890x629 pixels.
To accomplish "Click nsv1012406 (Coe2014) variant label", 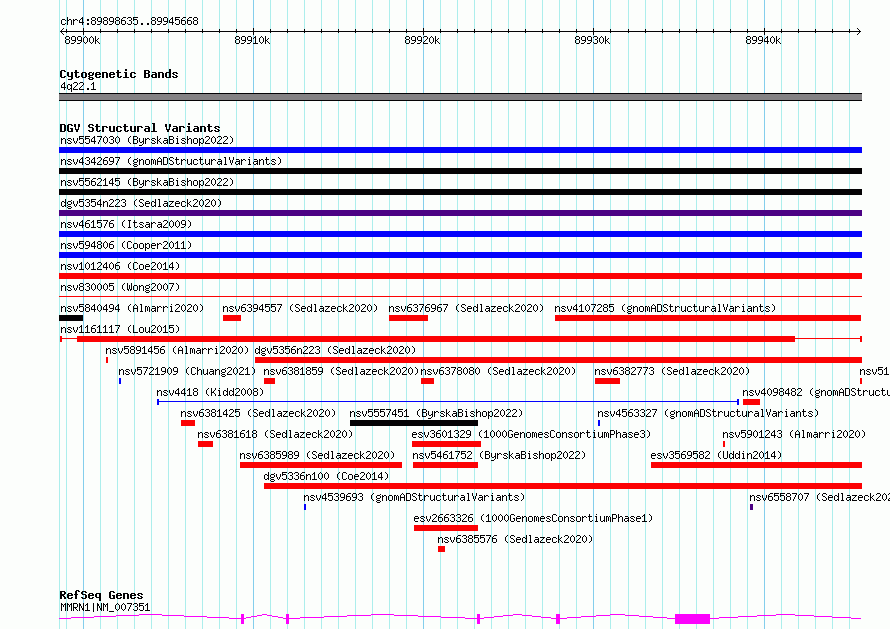I will coord(120,266).
